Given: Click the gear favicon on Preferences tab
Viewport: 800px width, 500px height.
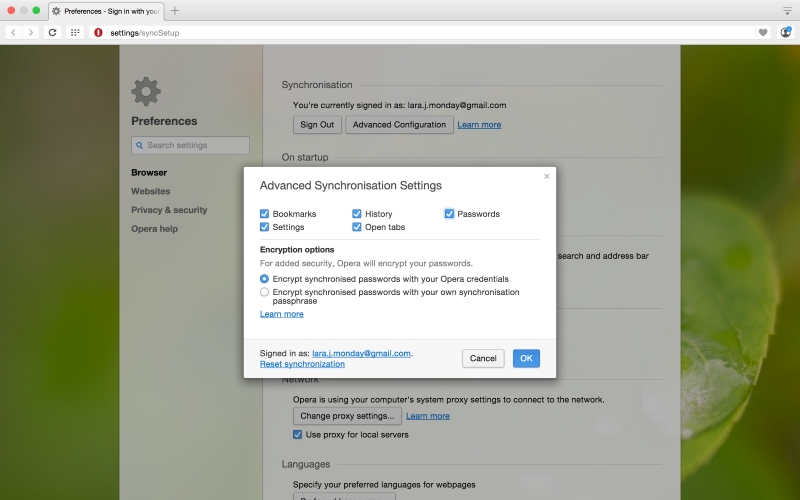Looking at the screenshot, I should (56, 11).
